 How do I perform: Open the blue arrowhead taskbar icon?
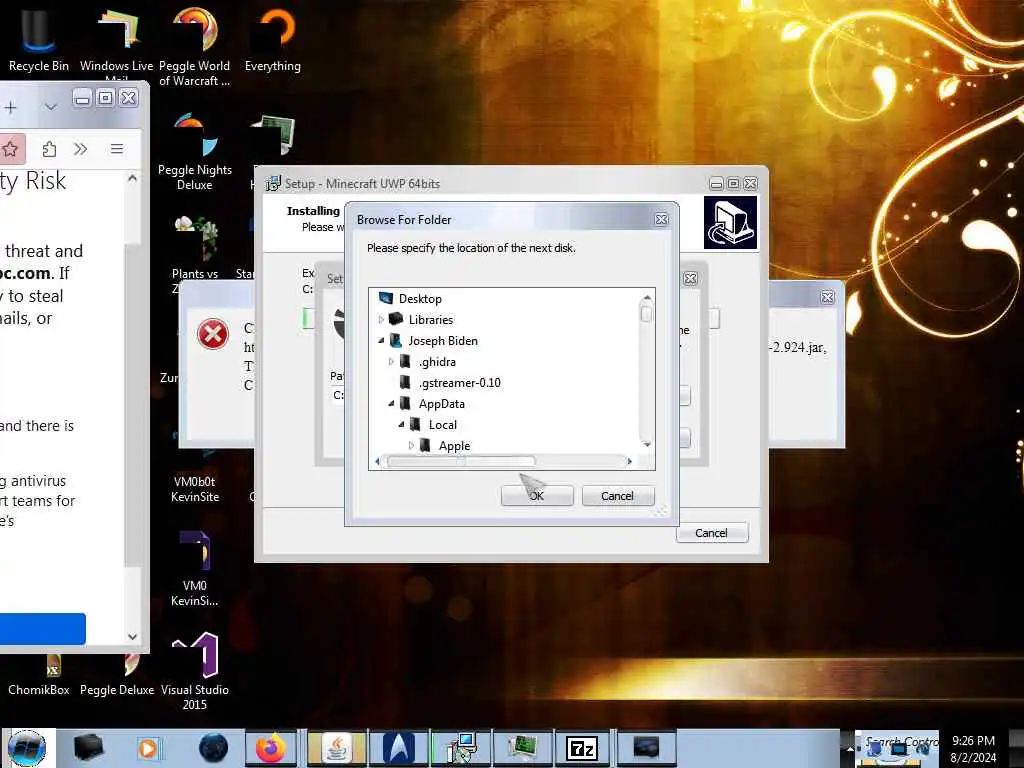click(398, 748)
